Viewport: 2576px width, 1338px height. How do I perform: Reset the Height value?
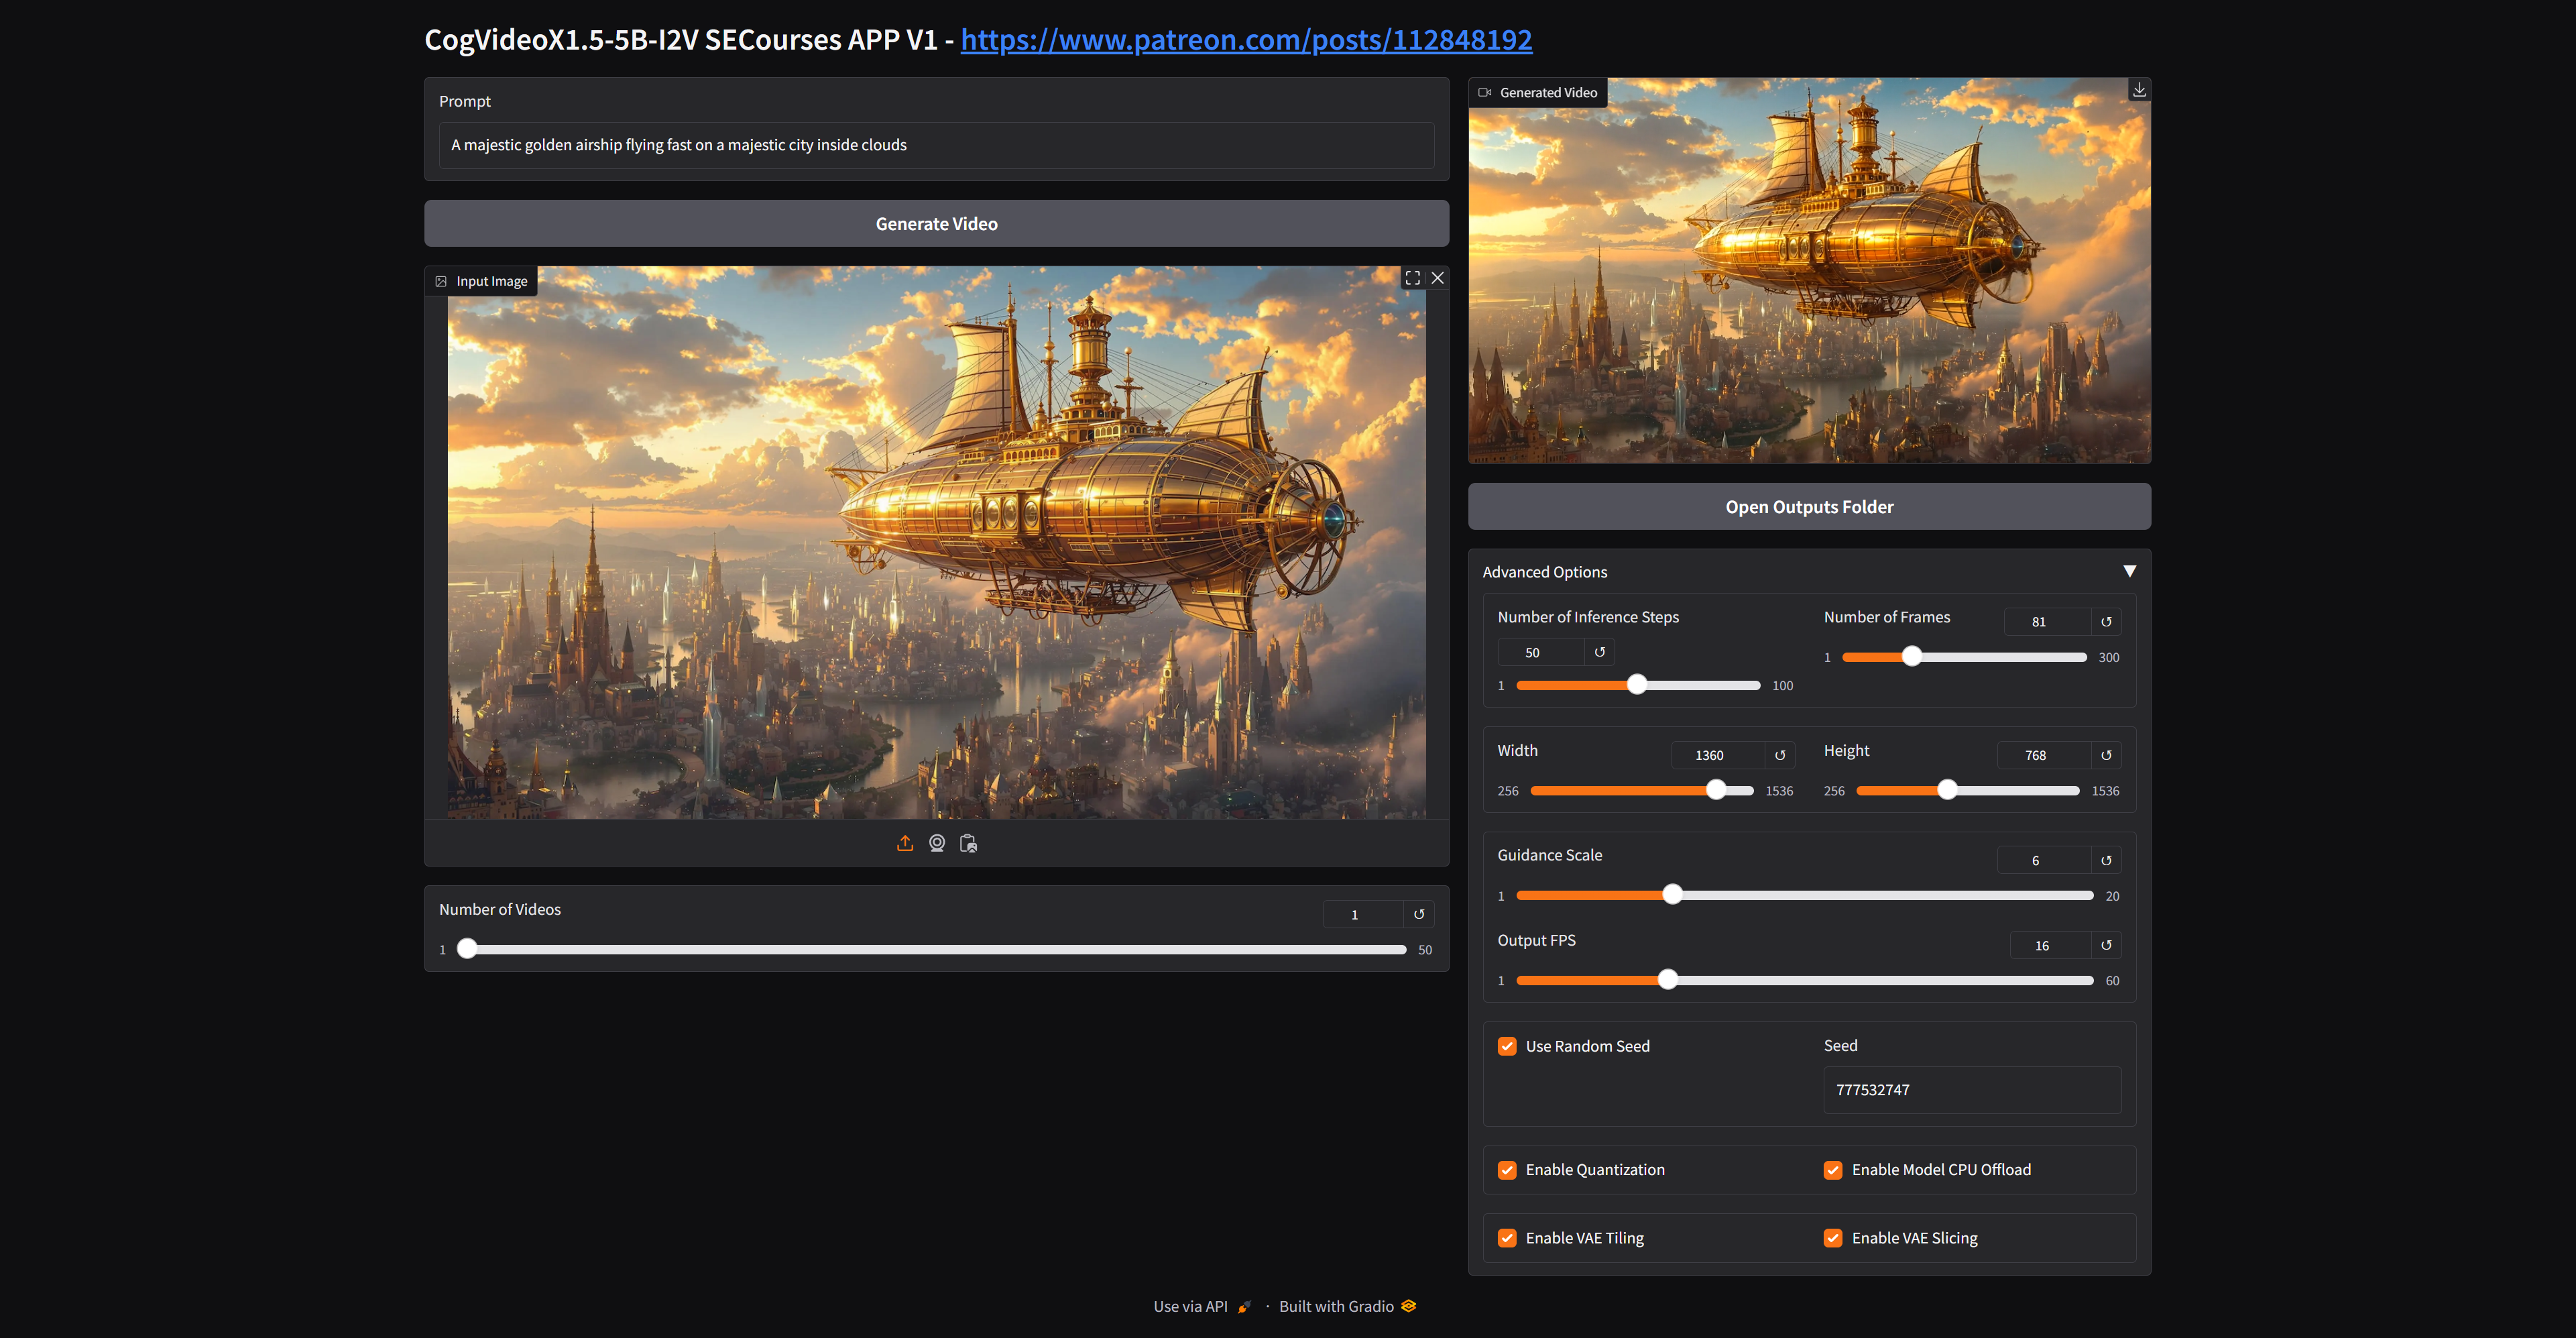2106,755
